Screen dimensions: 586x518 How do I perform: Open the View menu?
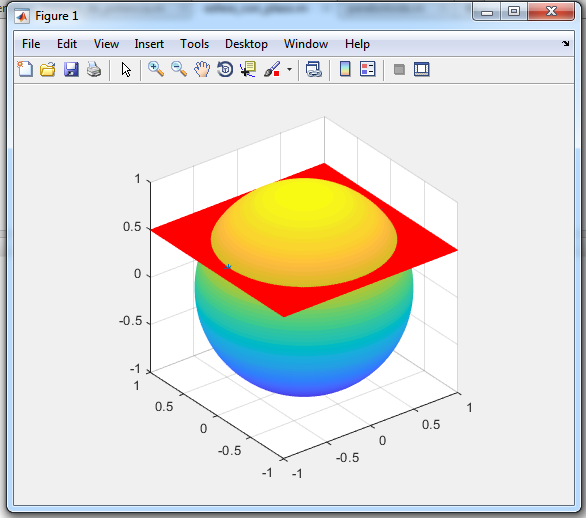(x=106, y=44)
